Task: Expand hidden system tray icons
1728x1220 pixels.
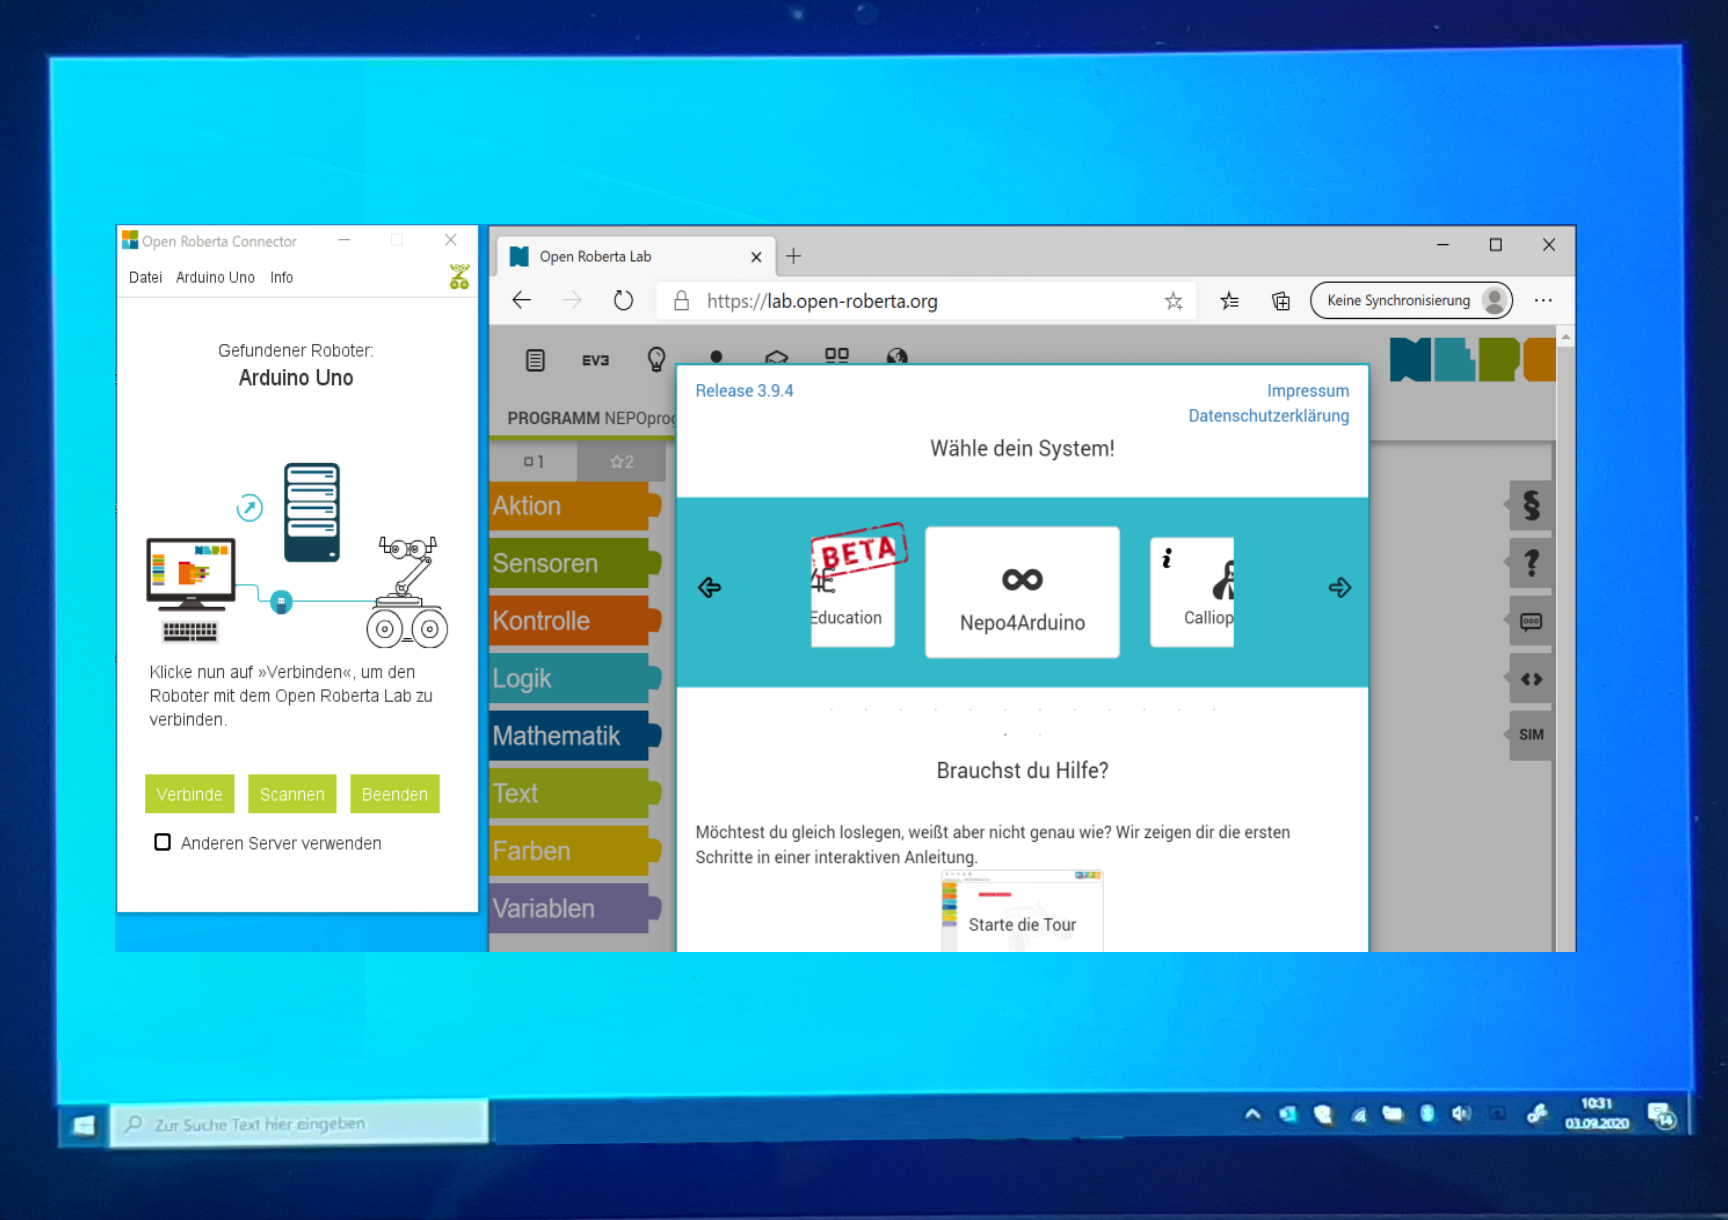Action: coord(1252,1114)
